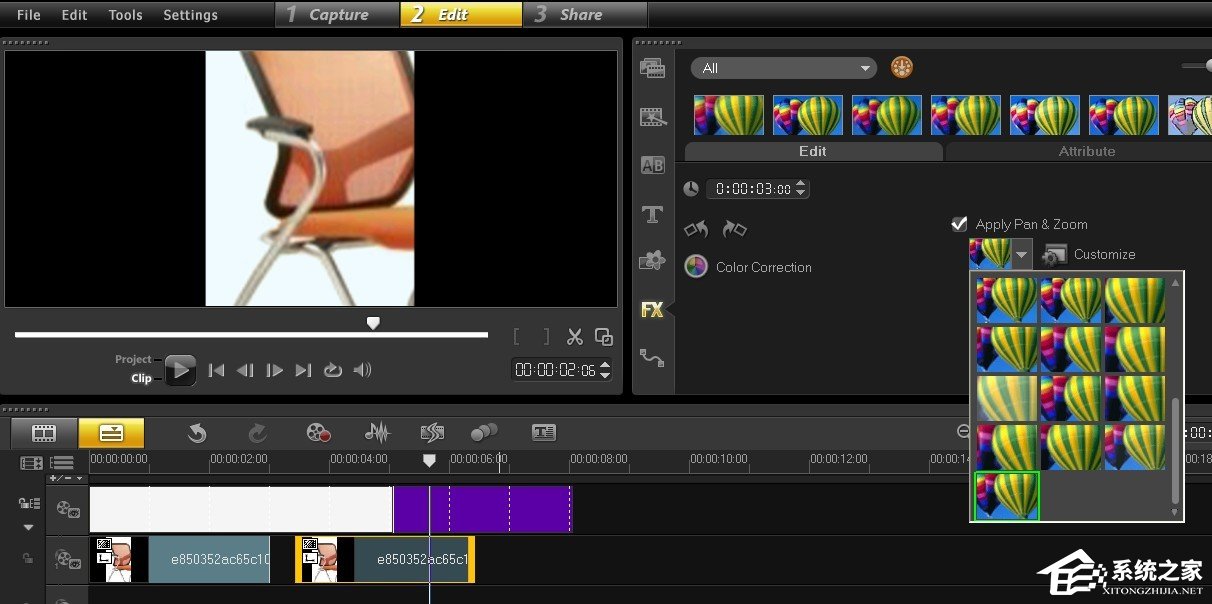
Task: Select the green-highlighted pan zoom preset thumbnail
Action: coord(1007,496)
